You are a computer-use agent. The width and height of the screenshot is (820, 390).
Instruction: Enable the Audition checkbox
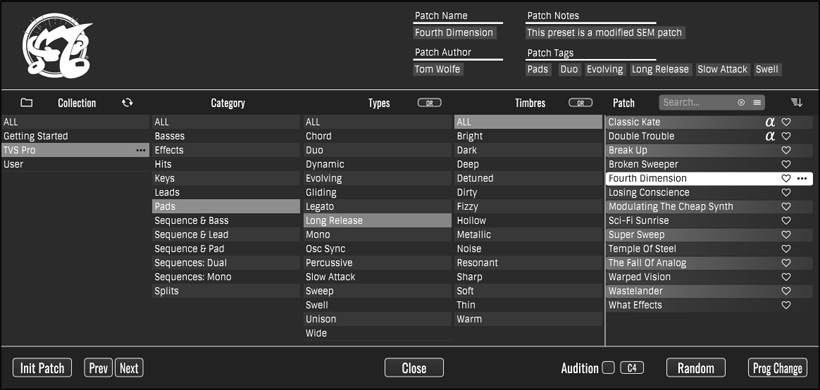click(608, 368)
